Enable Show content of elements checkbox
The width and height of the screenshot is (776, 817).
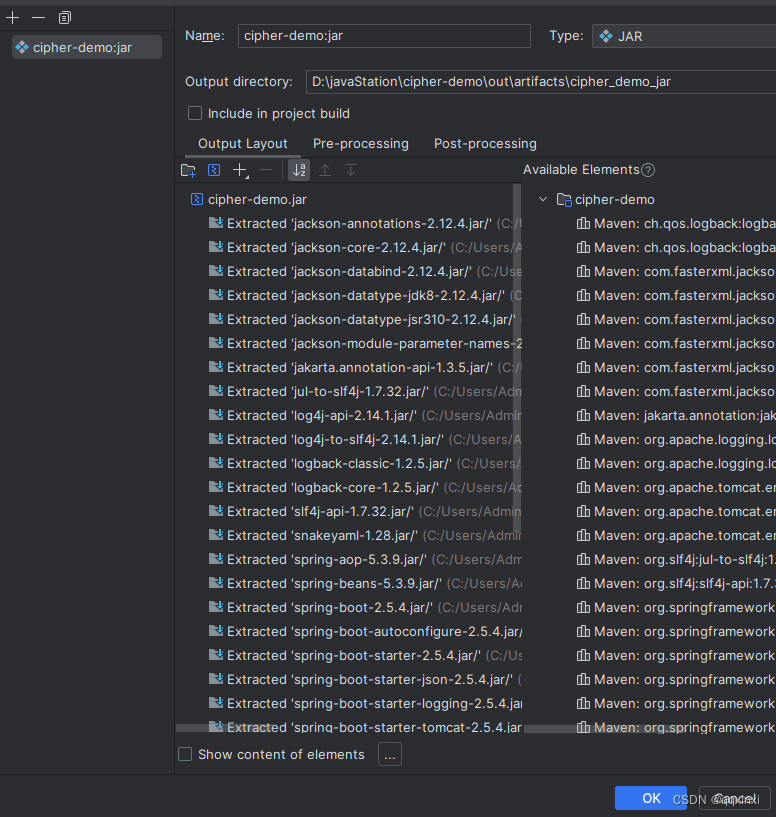point(185,754)
